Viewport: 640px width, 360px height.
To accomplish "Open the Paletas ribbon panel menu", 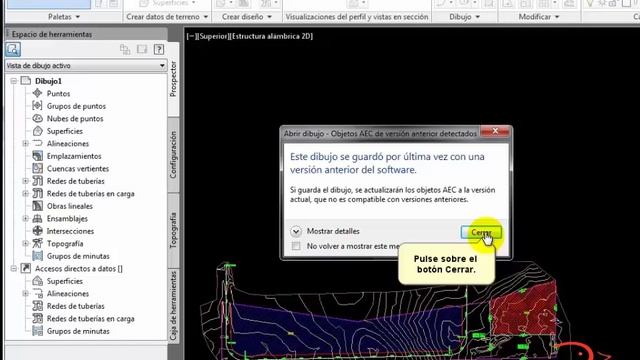I will [x=64, y=17].
